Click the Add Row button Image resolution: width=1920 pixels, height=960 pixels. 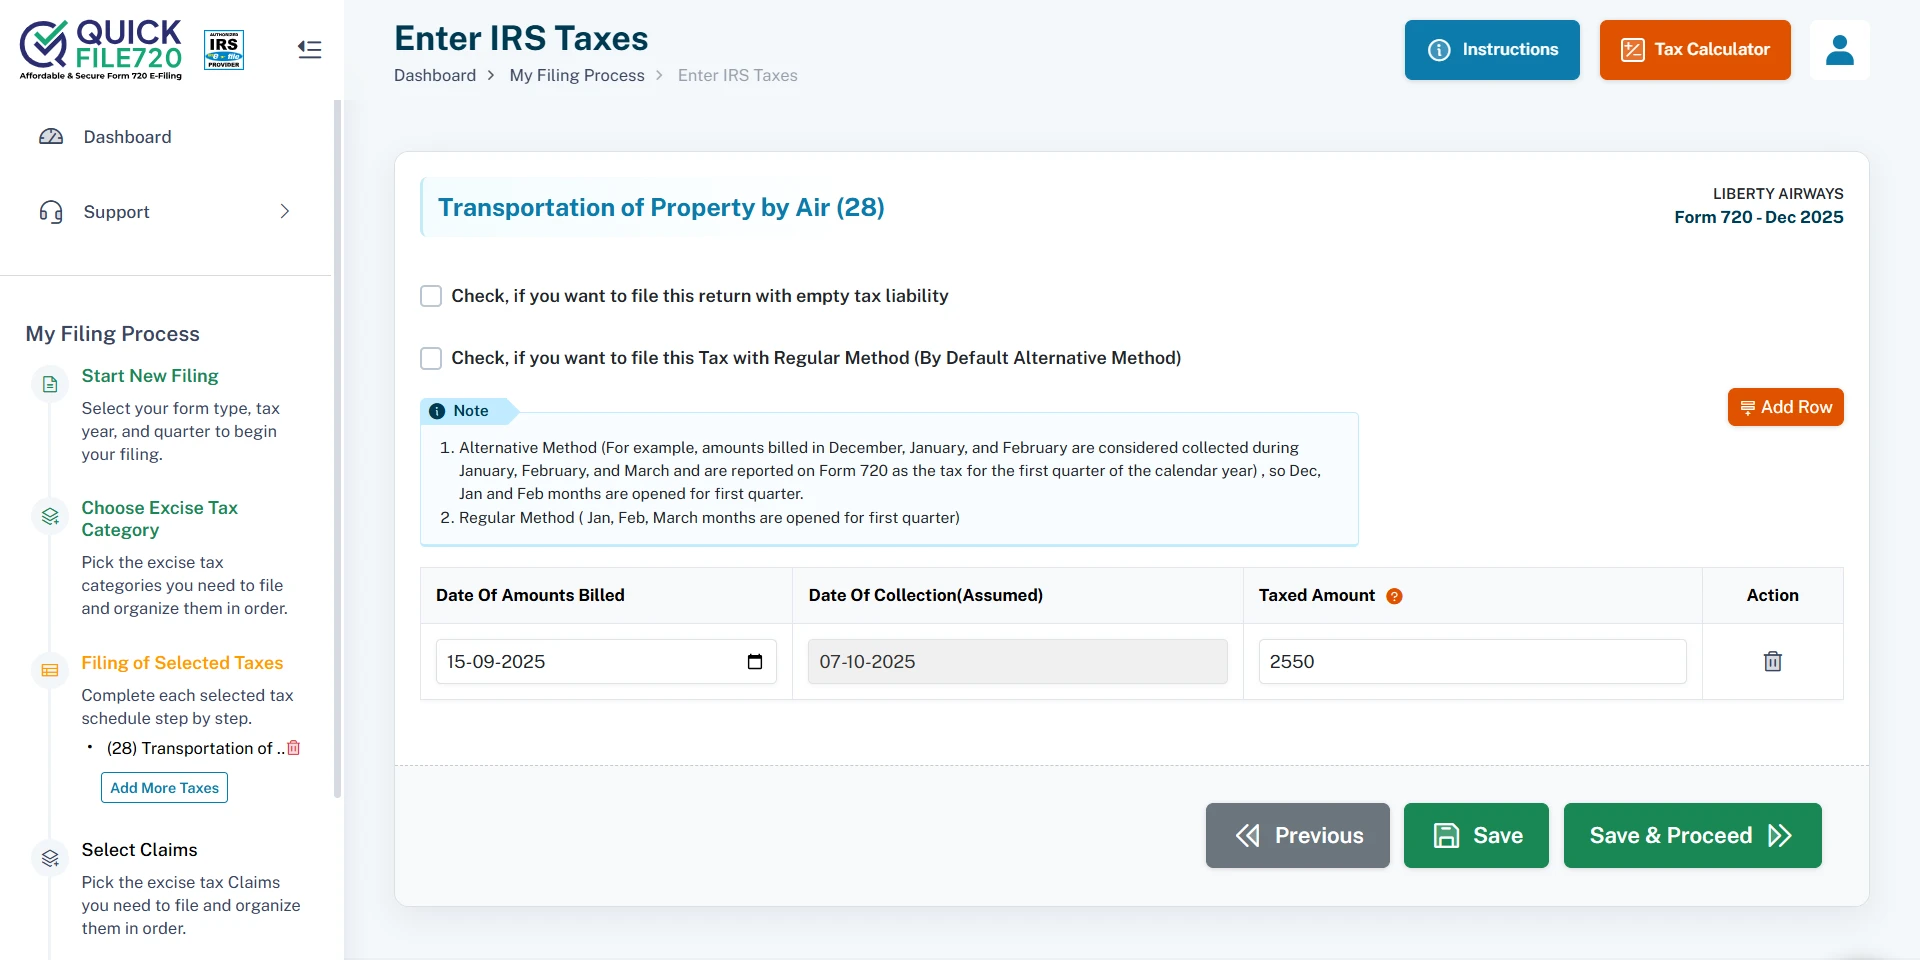click(1786, 407)
